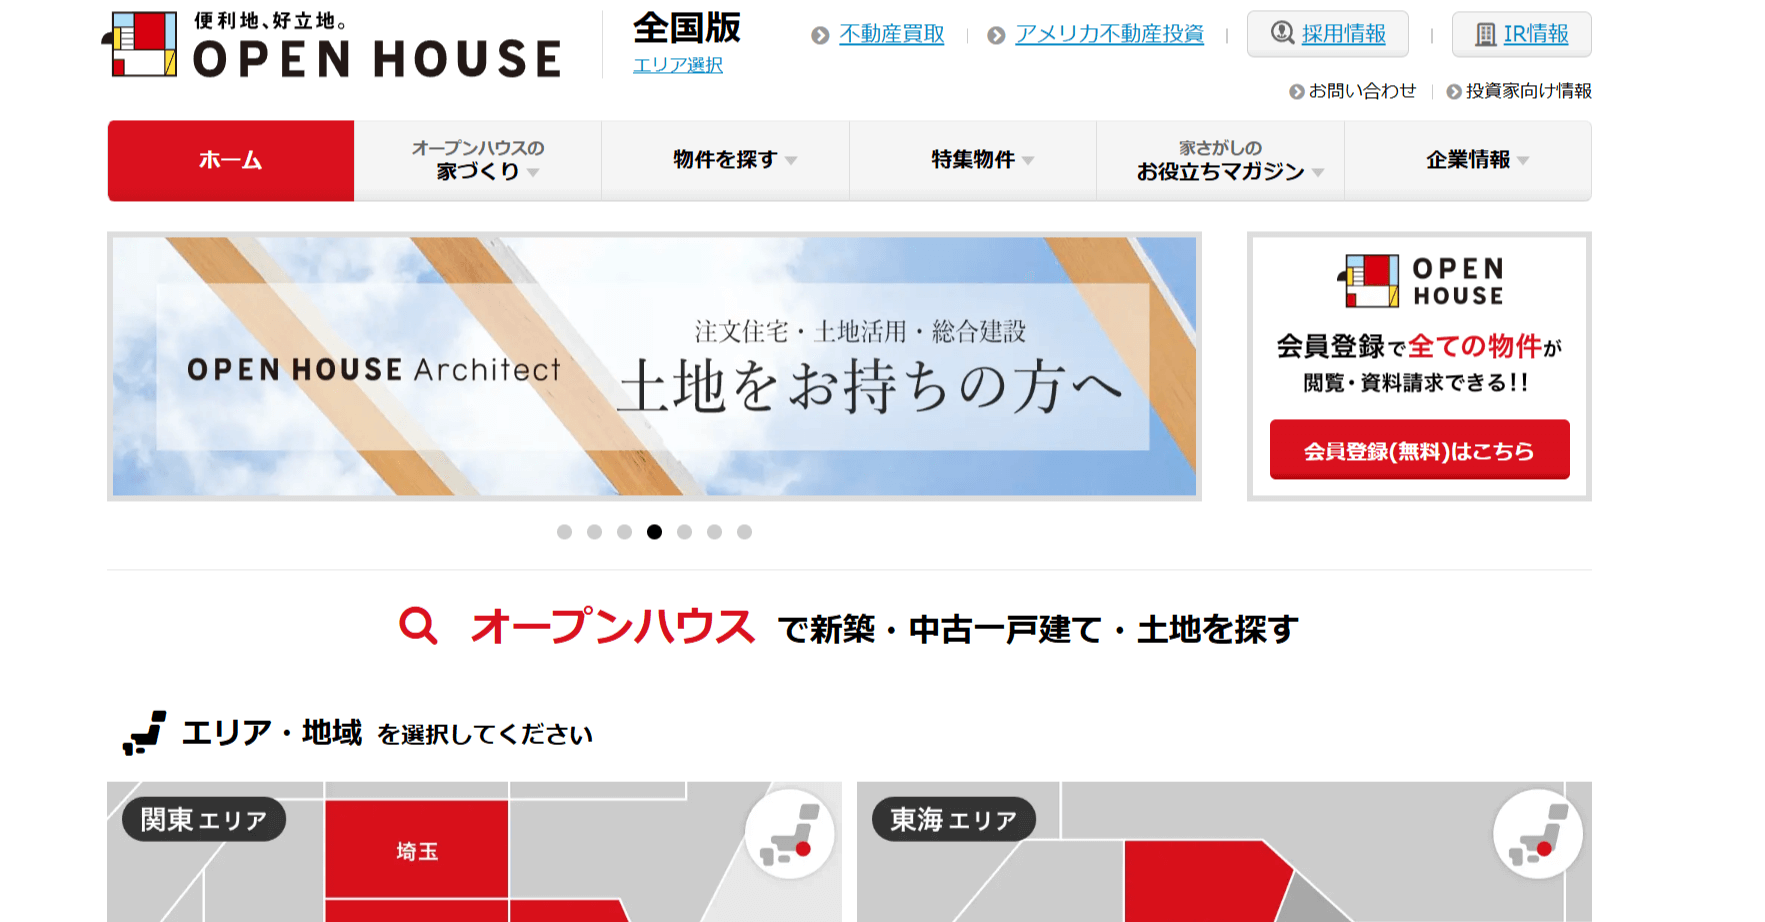
Task: Click the building icon in IR情報
Action: coord(1486,34)
